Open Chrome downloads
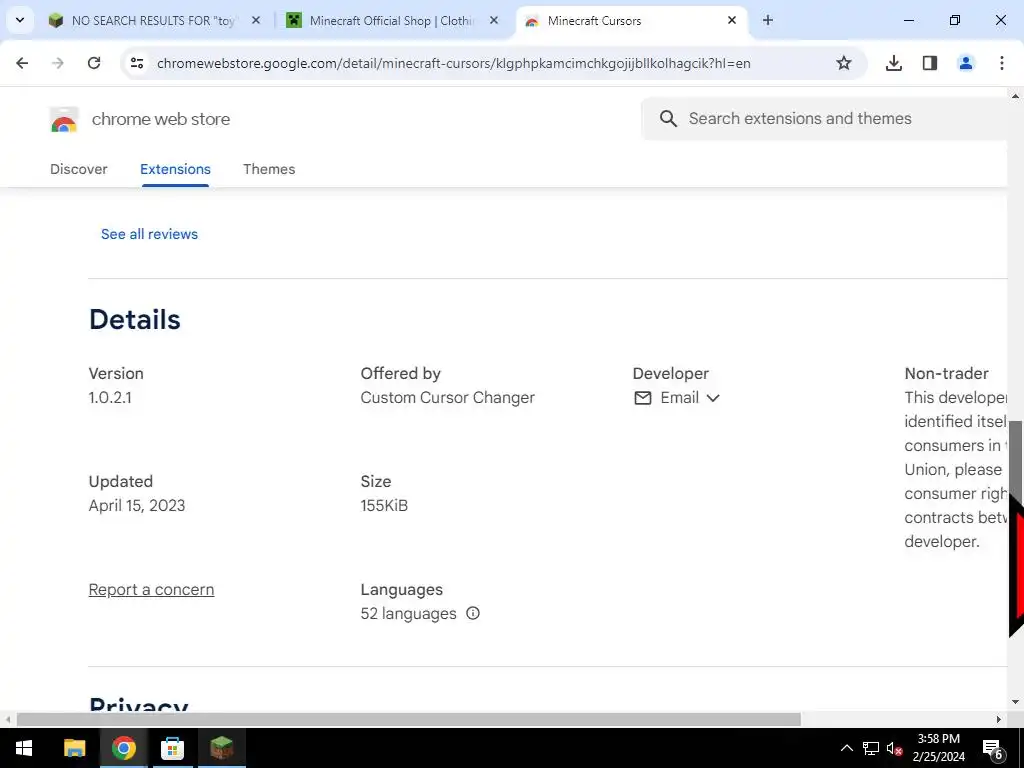This screenshot has width=1024, height=768. [894, 63]
